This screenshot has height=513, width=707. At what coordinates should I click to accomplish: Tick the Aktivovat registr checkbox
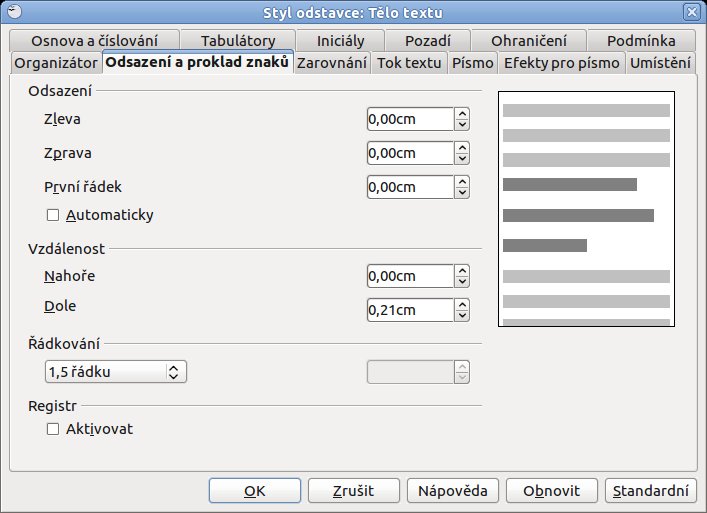tap(53, 429)
